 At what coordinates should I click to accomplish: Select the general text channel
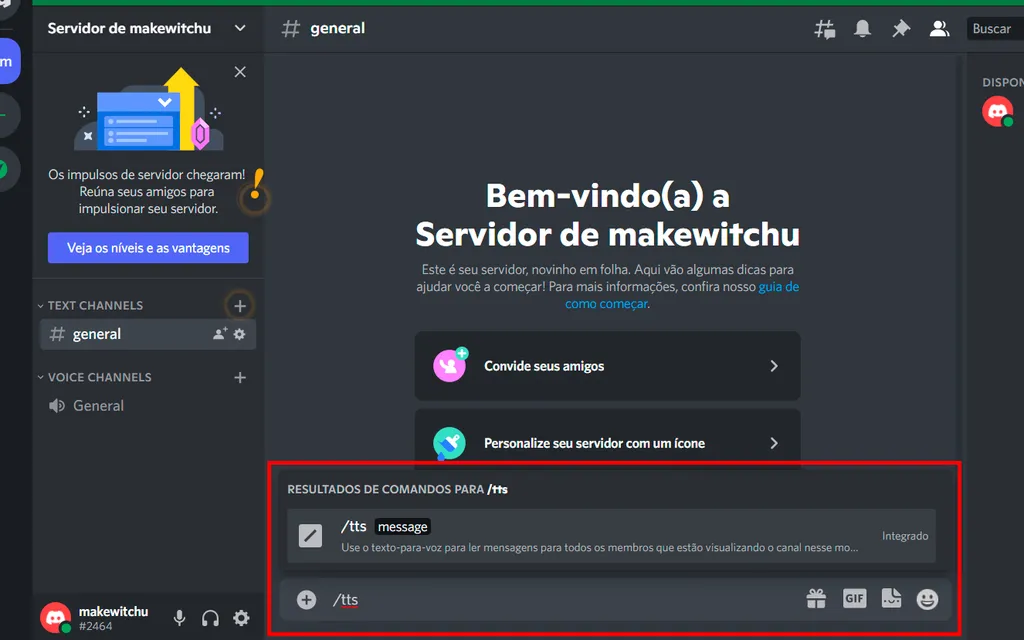tap(99, 334)
